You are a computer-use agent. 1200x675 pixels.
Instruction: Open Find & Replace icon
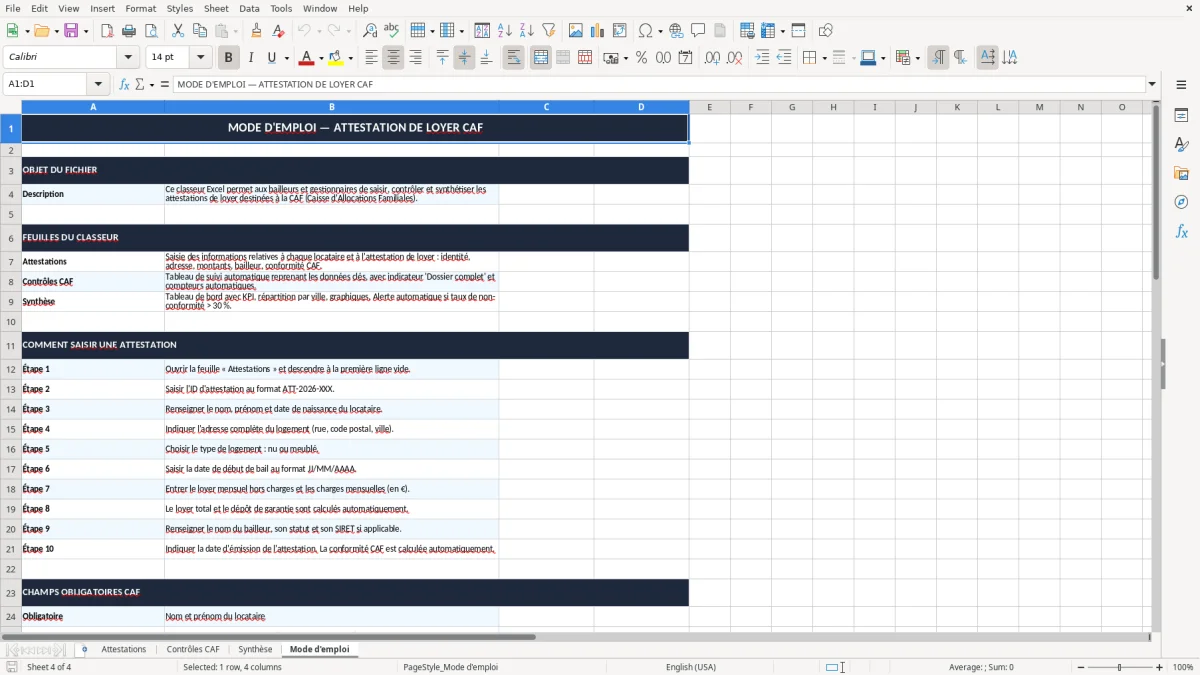pyautogui.click(x=369, y=31)
